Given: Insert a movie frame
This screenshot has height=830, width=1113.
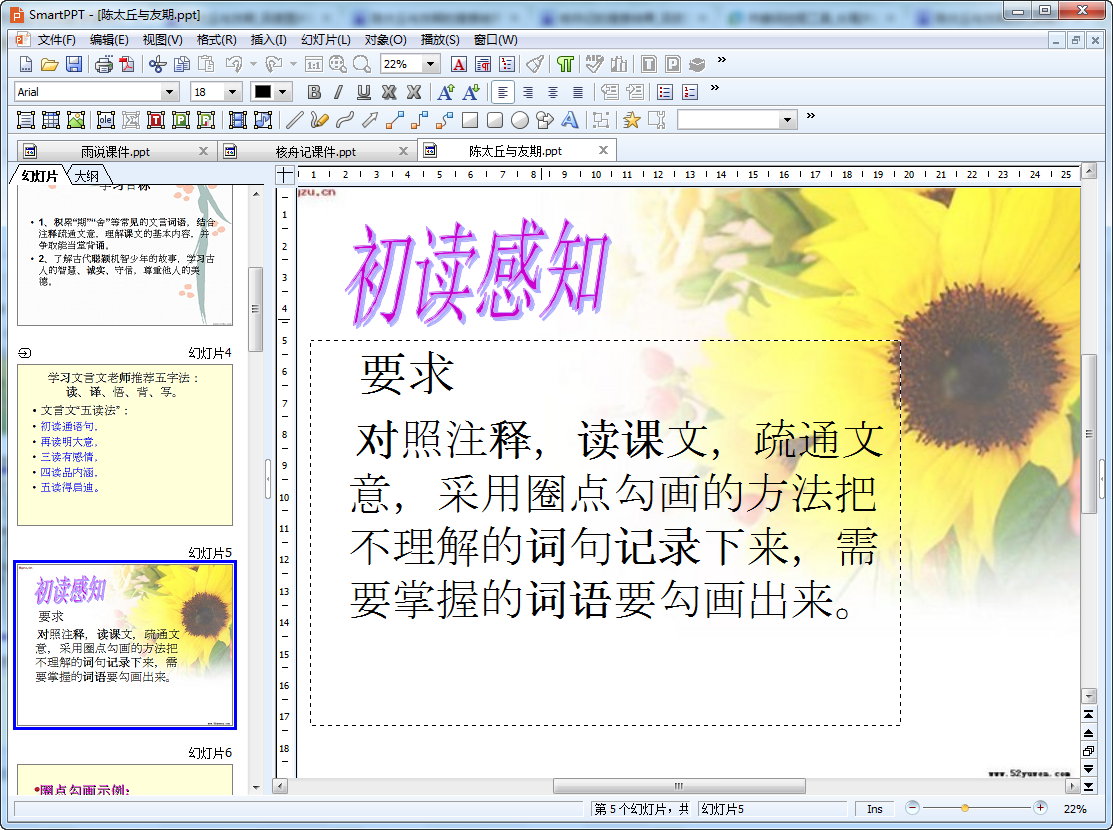Looking at the screenshot, I should click(x=237, y=120).
